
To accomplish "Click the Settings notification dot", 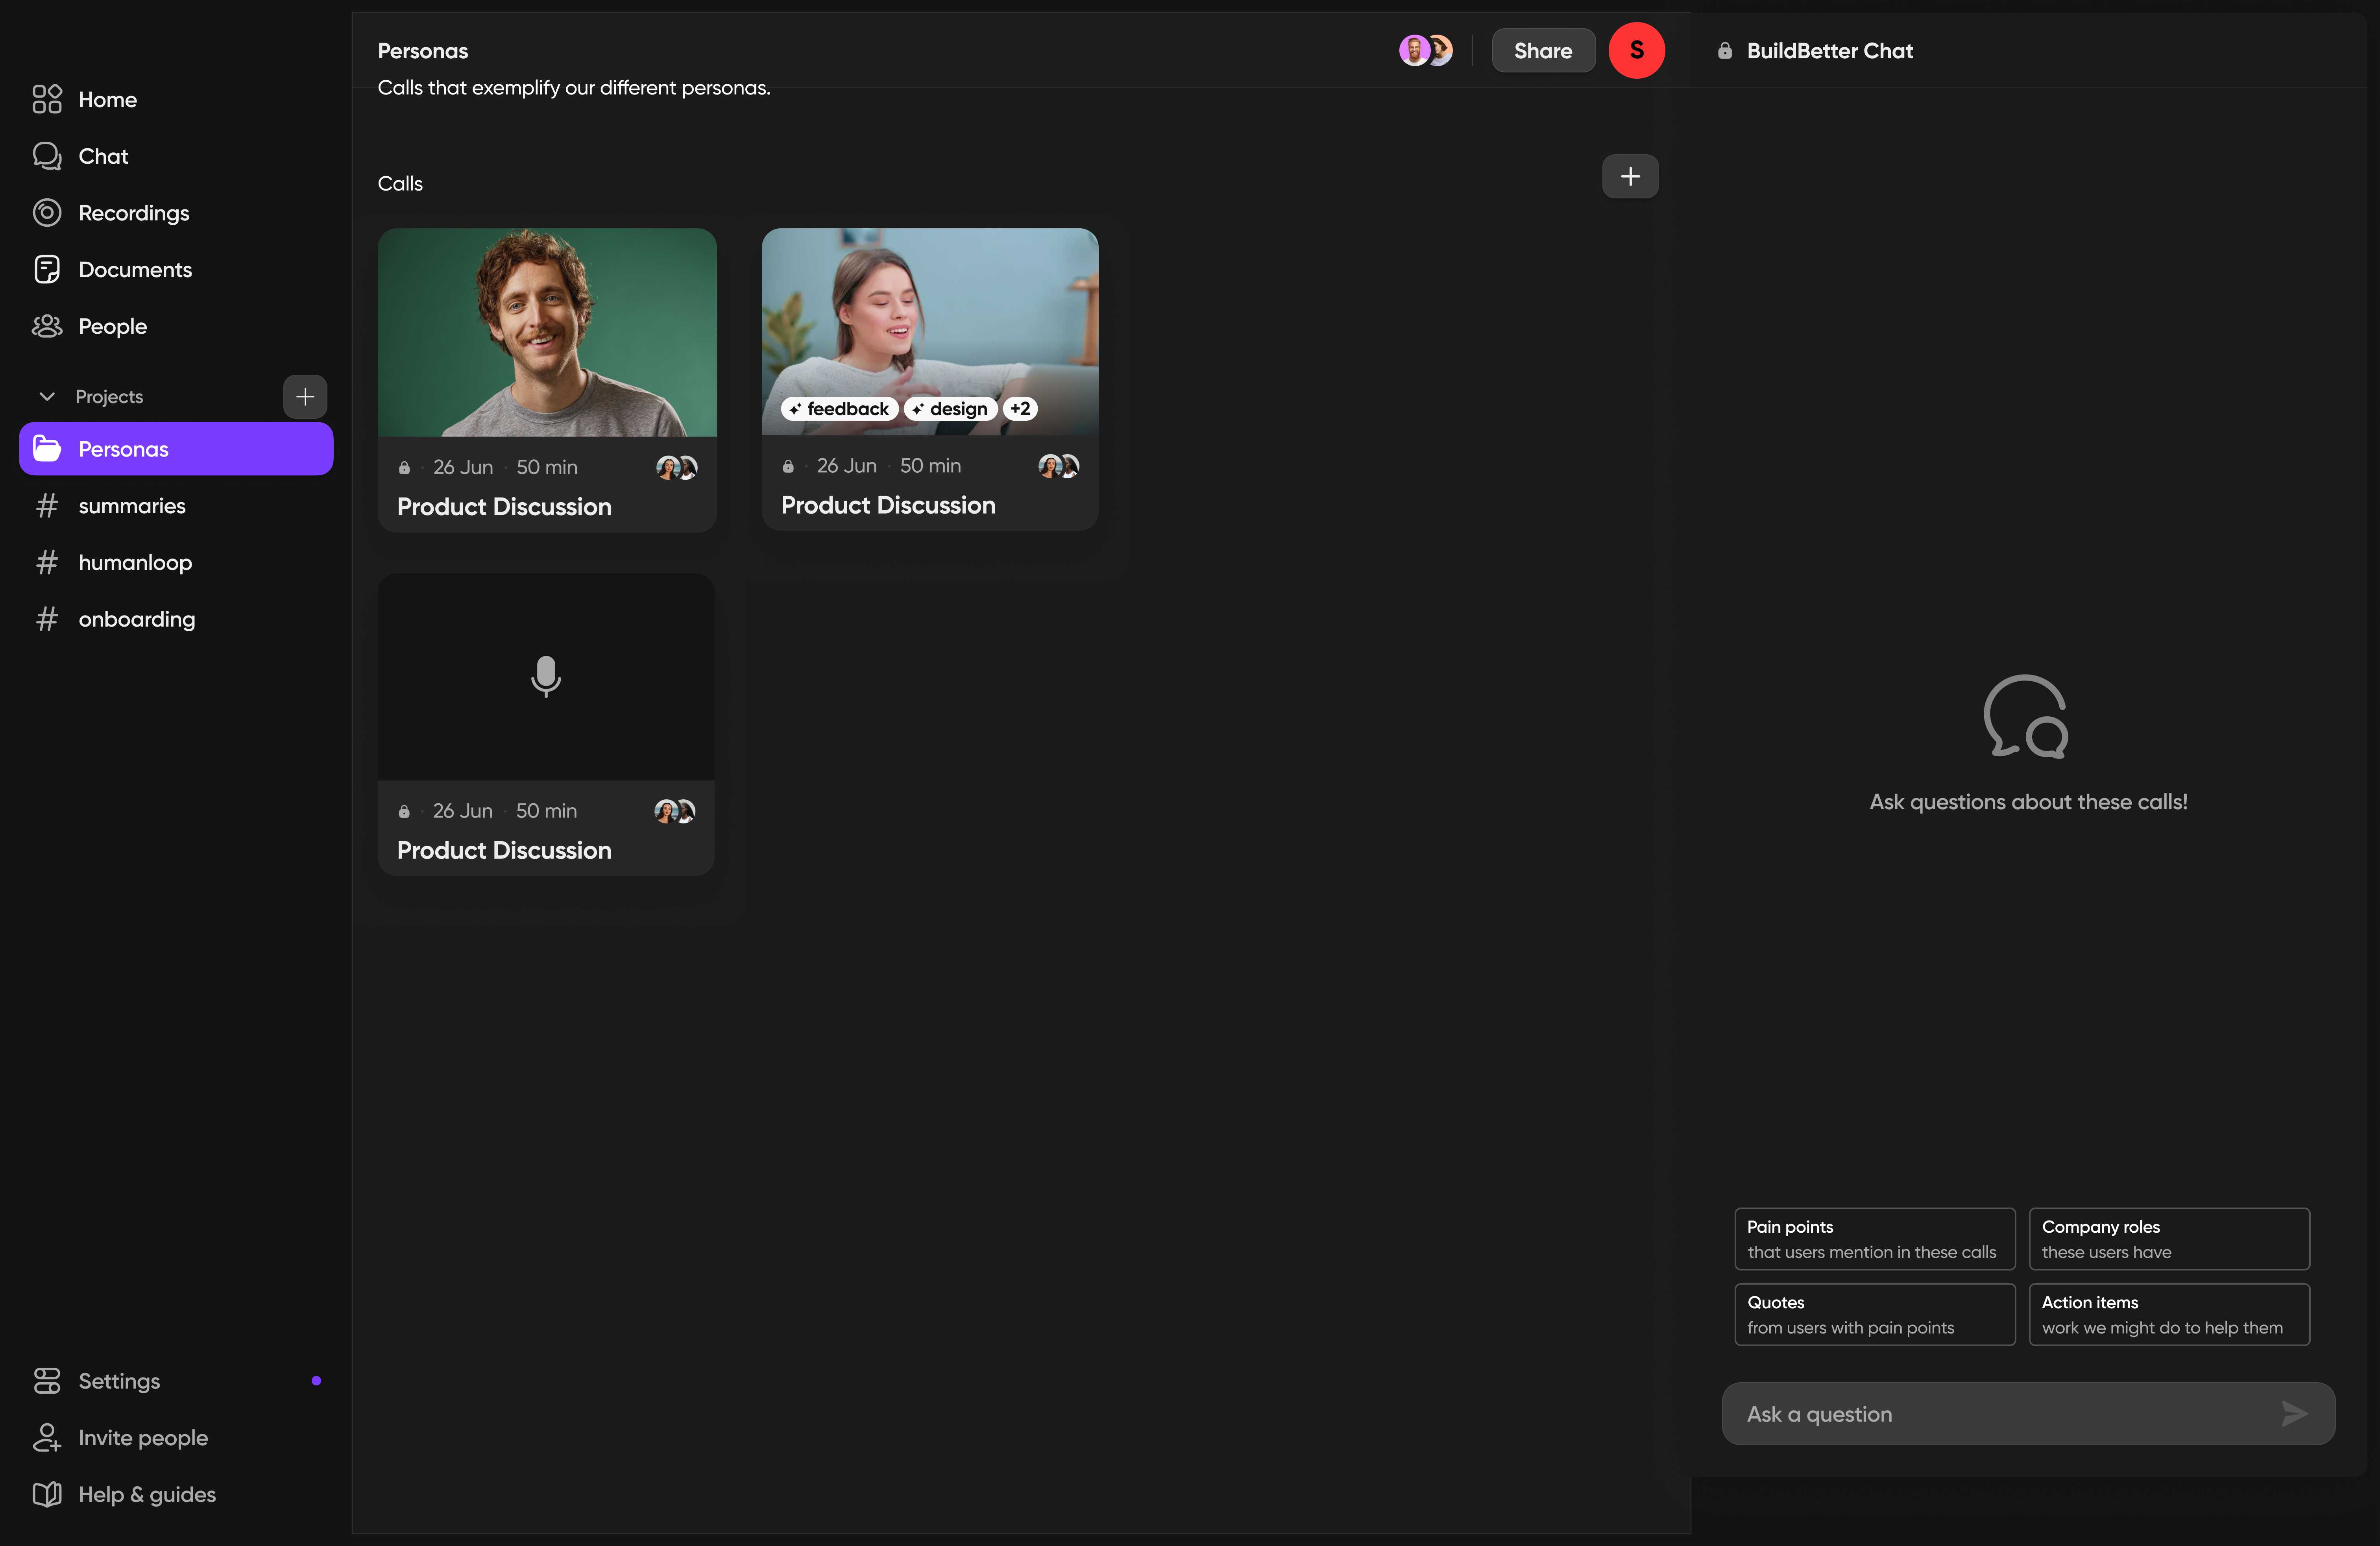I will click(x=316, y=1381).
